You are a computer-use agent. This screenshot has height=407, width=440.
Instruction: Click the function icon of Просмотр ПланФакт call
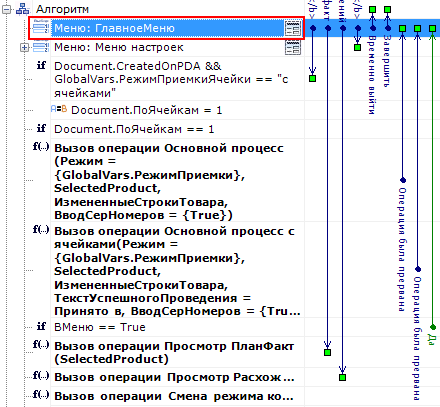click(x=41, y=344)
